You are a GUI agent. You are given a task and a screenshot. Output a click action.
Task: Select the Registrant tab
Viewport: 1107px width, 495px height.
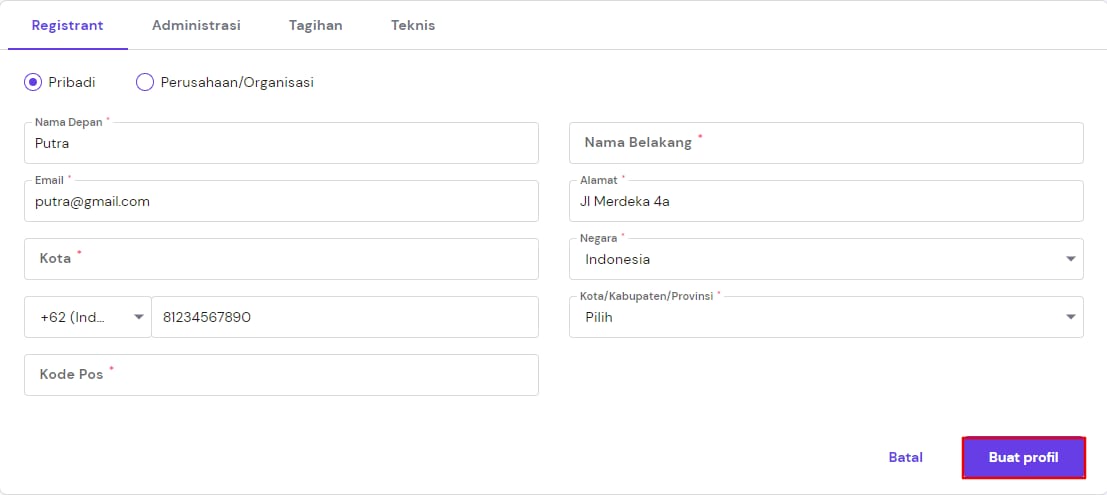tap(67, 25)
